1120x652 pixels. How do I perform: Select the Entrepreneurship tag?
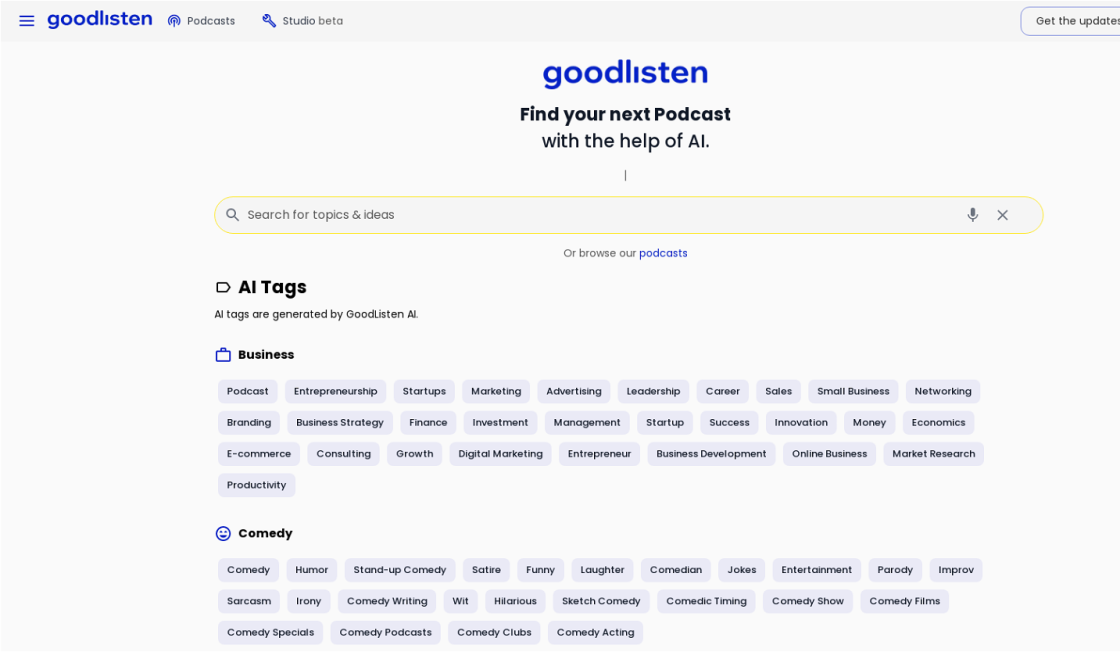click(x=335, y=391)
